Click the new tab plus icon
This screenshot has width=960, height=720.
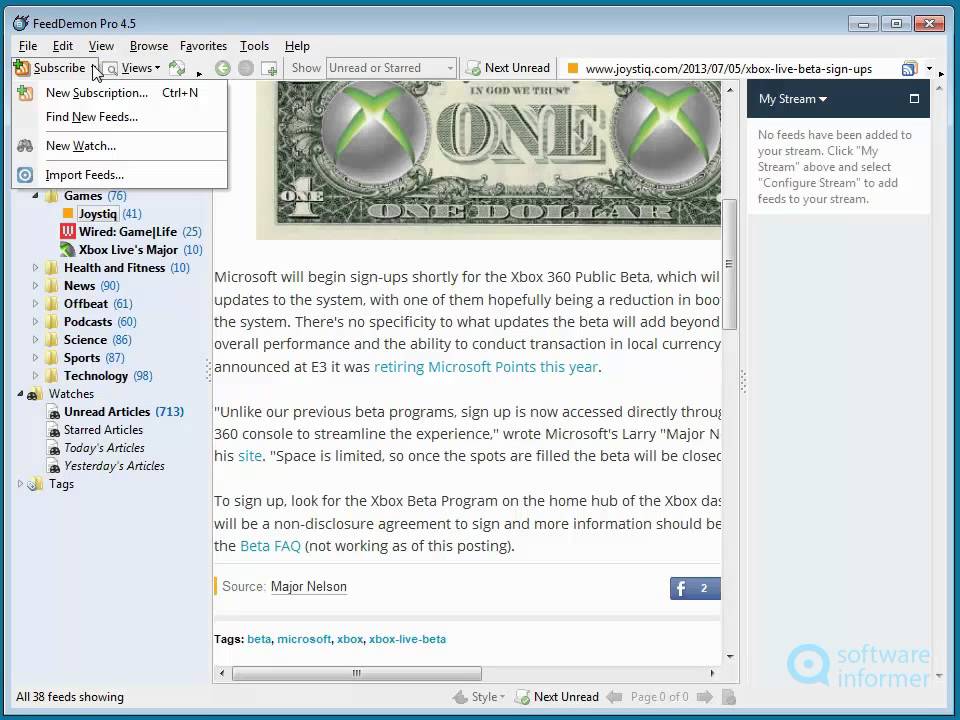pyautogui.click(x=269, y=68)
